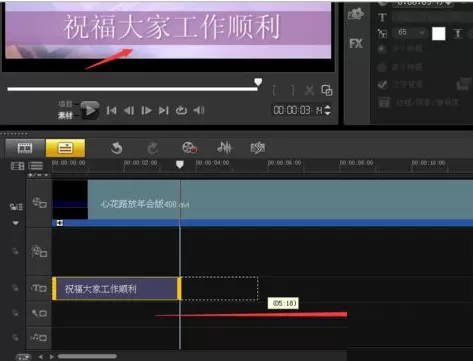Open the font face dropdown field

click(x=432, y=17)
